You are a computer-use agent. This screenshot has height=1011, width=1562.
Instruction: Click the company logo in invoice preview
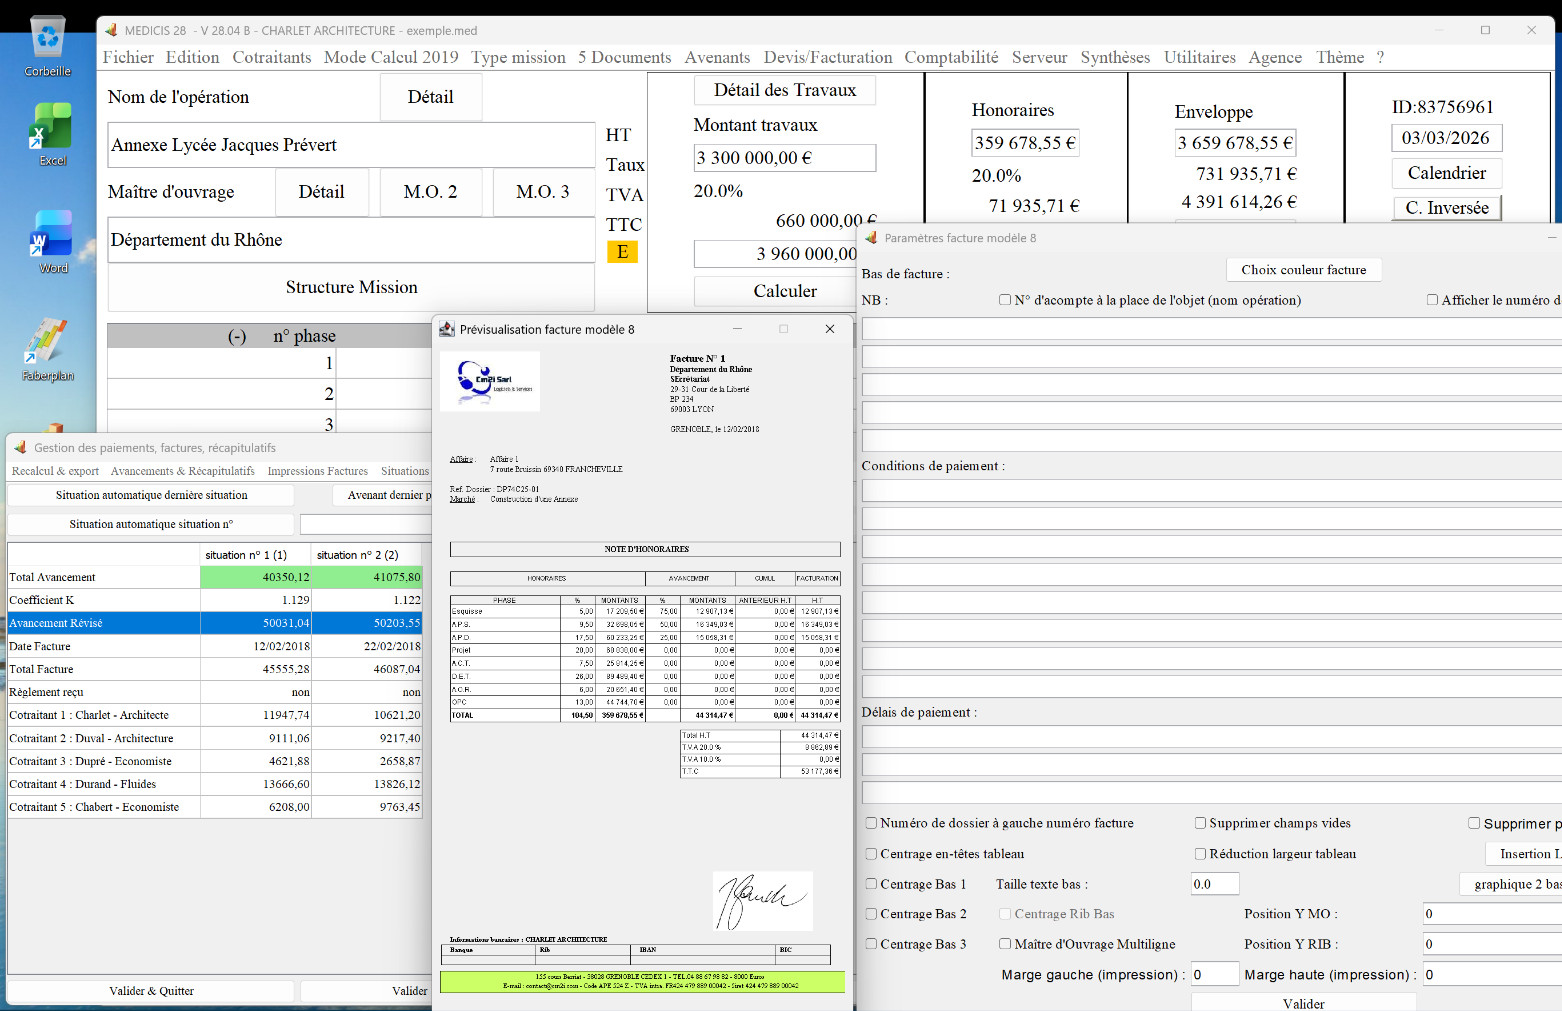coord(490,380)
